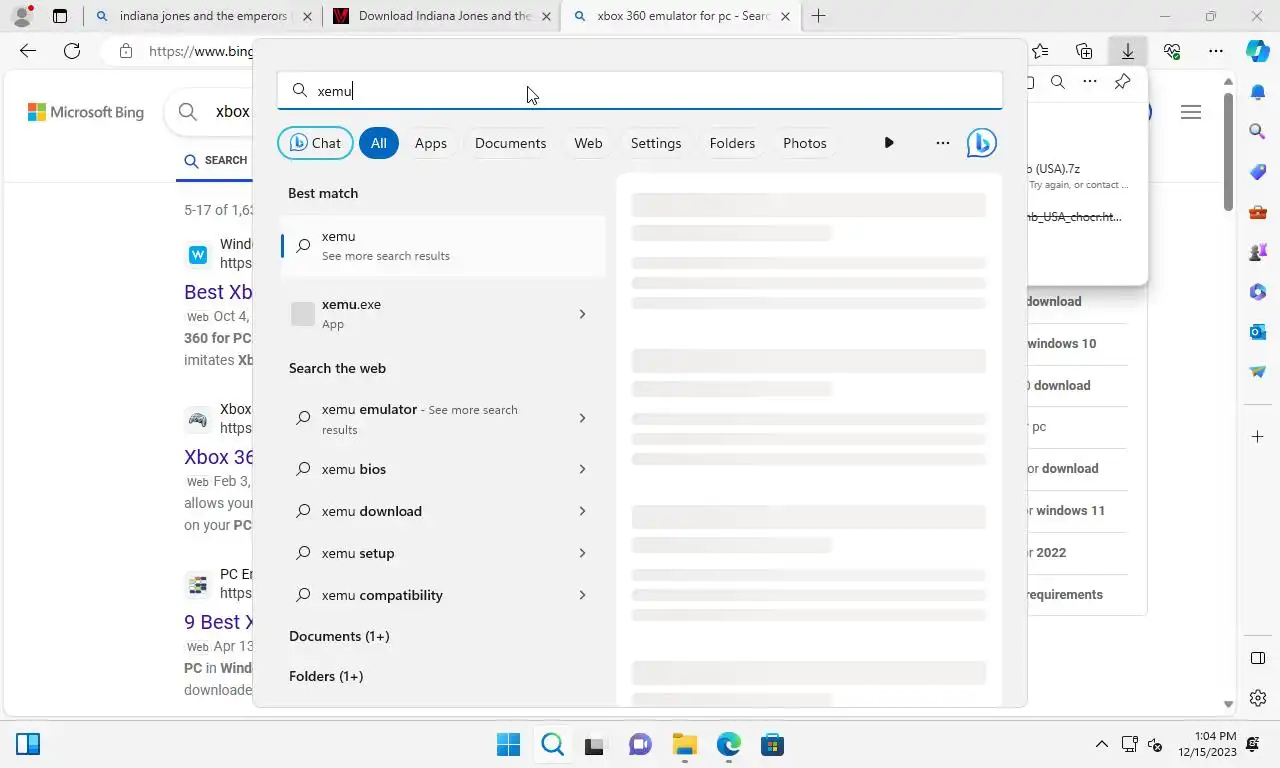The height and width of the screenshot is (768, 1280).
Task: Launch the xemu.exe app result
Action: click(425, 314)
